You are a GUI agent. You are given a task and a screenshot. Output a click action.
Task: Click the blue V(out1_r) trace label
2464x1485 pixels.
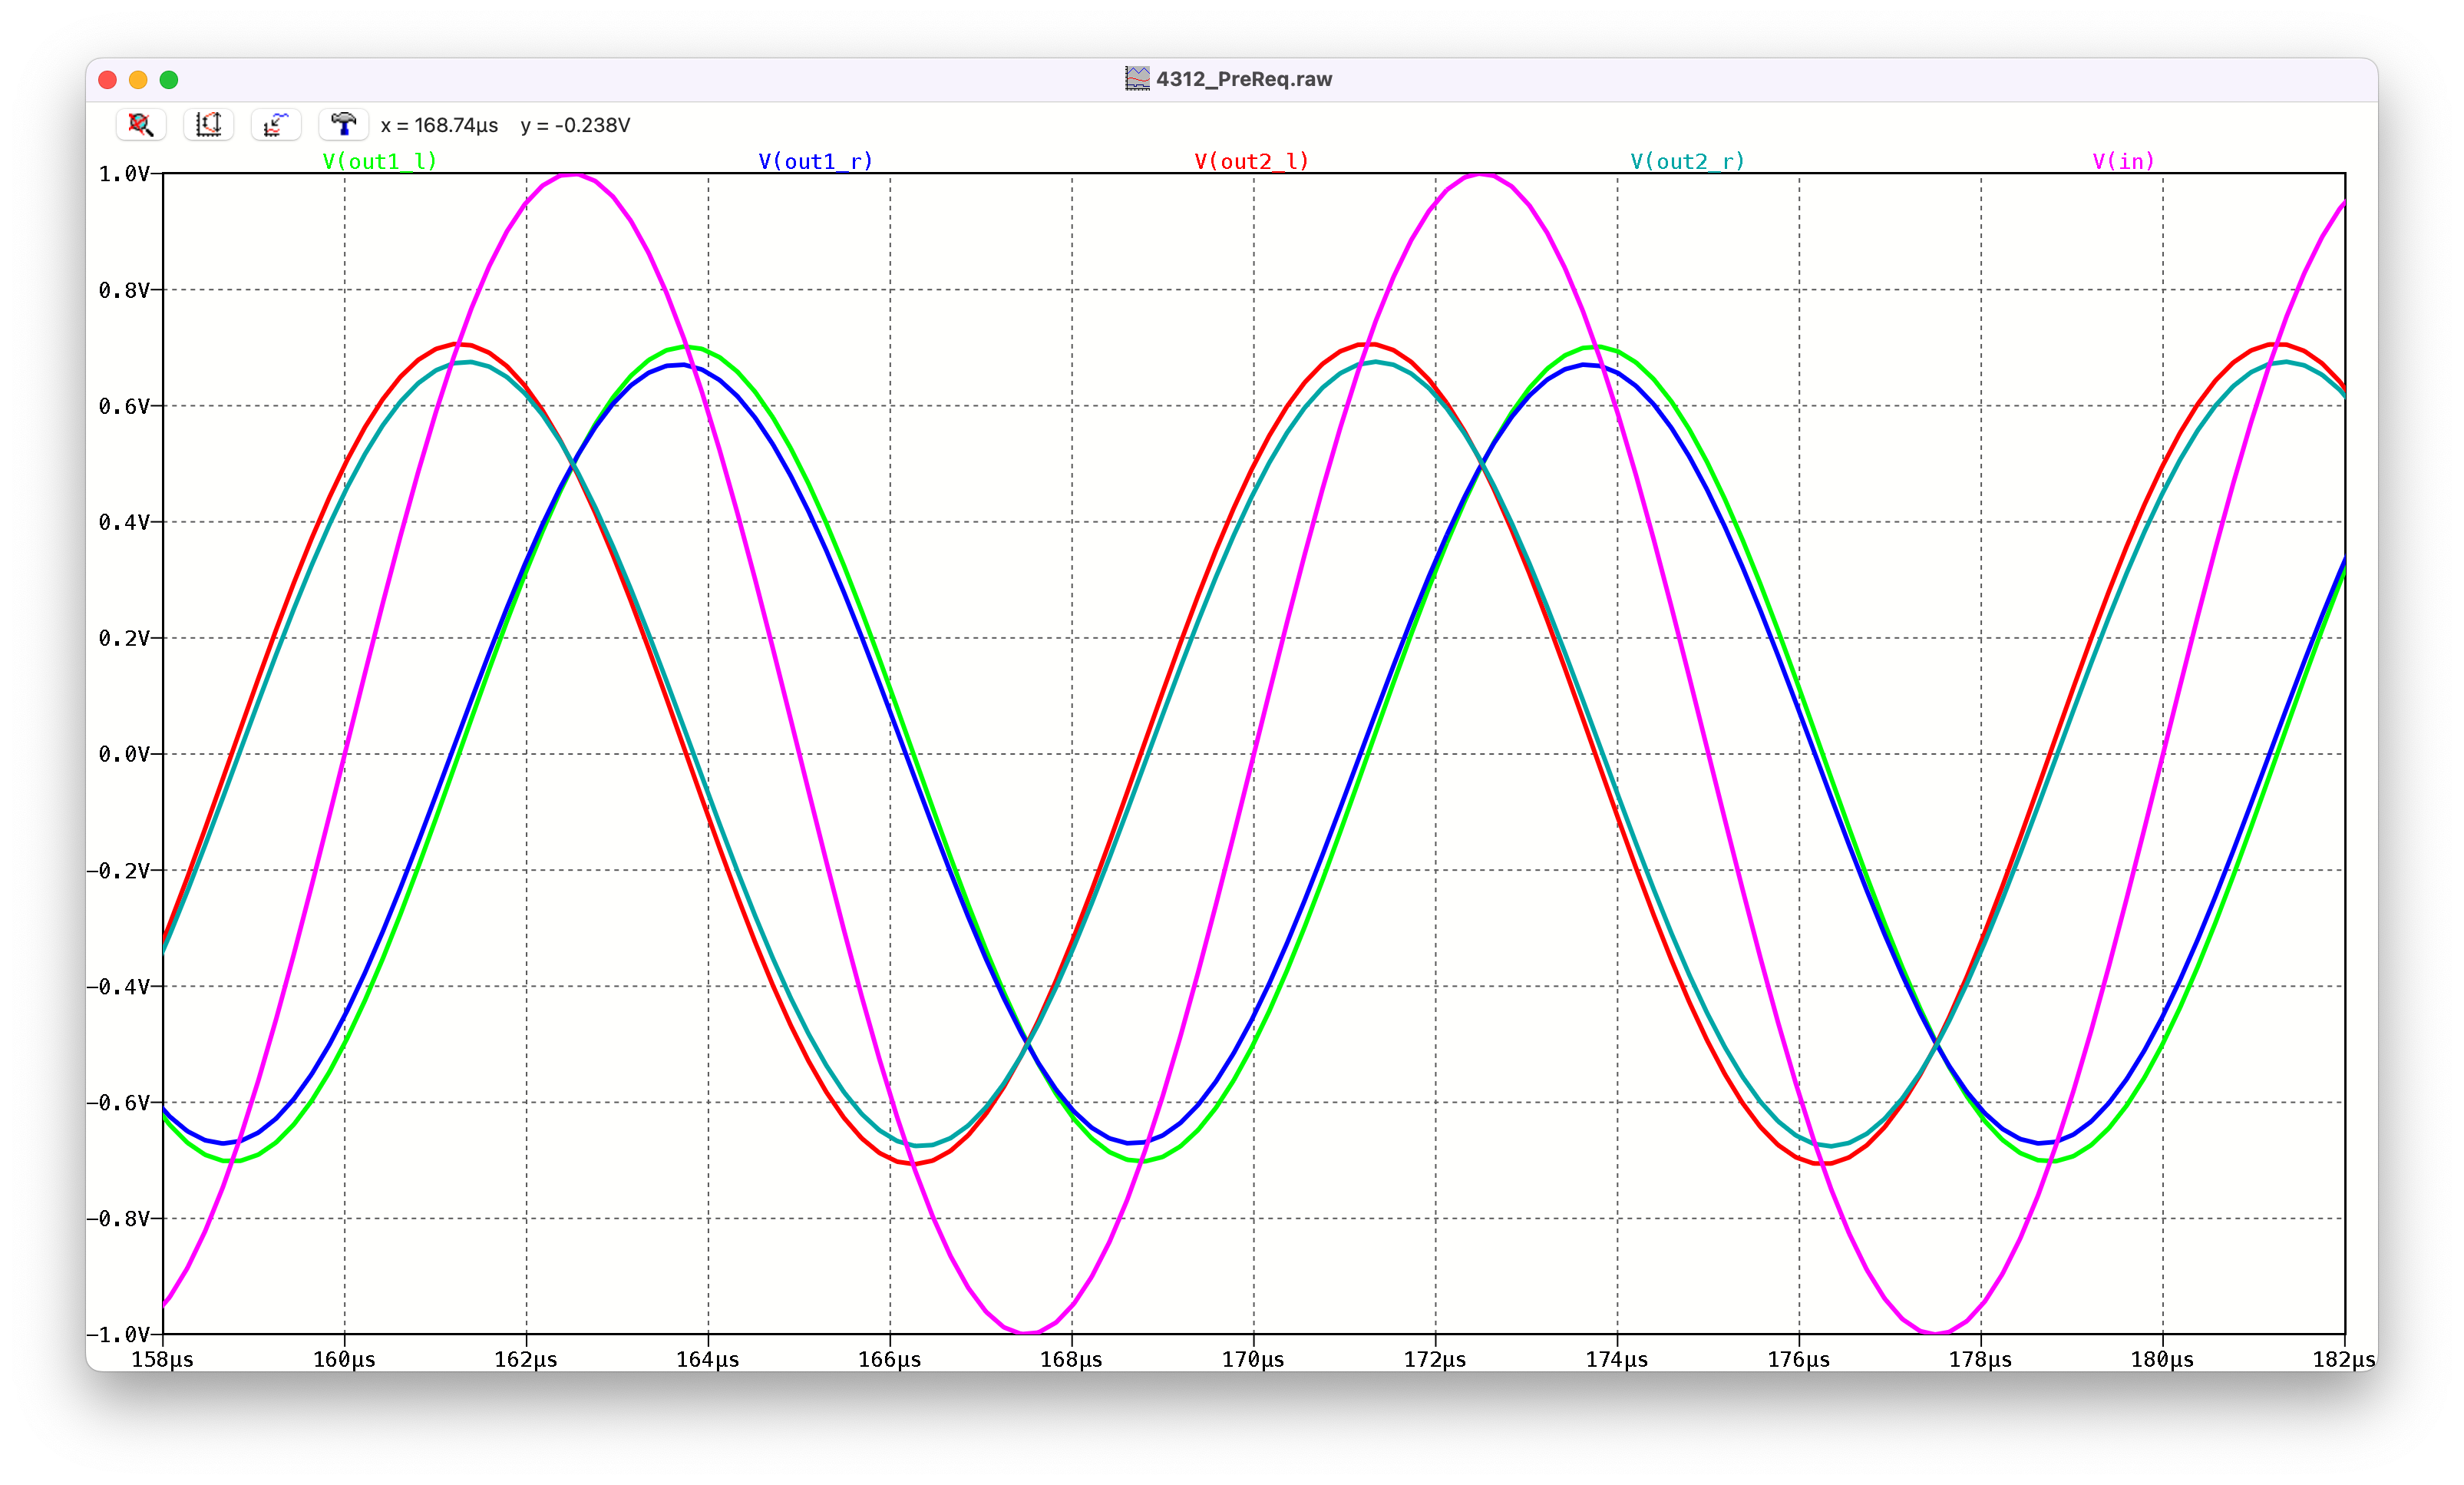tap(815, 161)
